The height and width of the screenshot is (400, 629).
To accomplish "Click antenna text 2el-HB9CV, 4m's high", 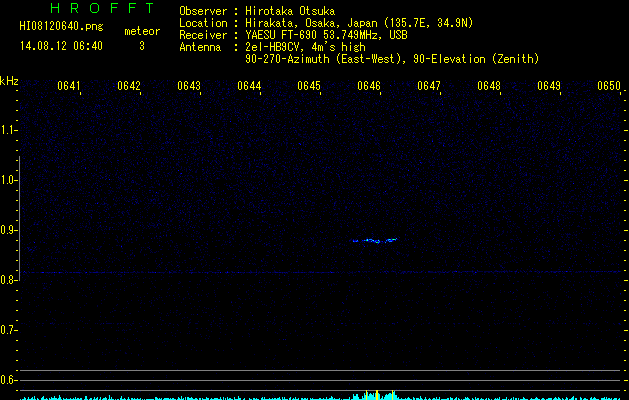I will click(305, 47).
